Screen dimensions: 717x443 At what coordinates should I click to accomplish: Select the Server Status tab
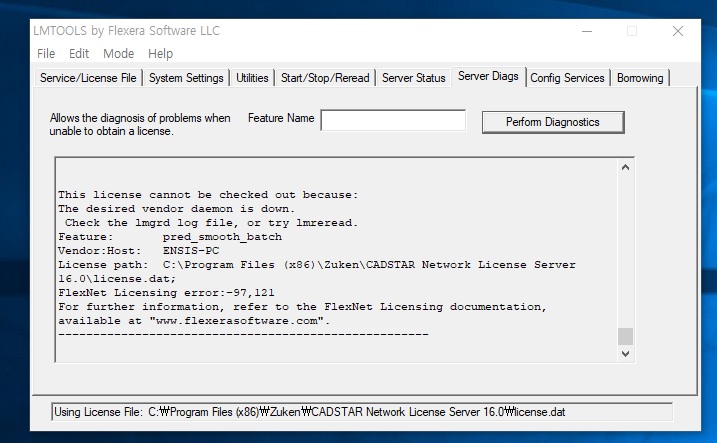pos(413,78)
